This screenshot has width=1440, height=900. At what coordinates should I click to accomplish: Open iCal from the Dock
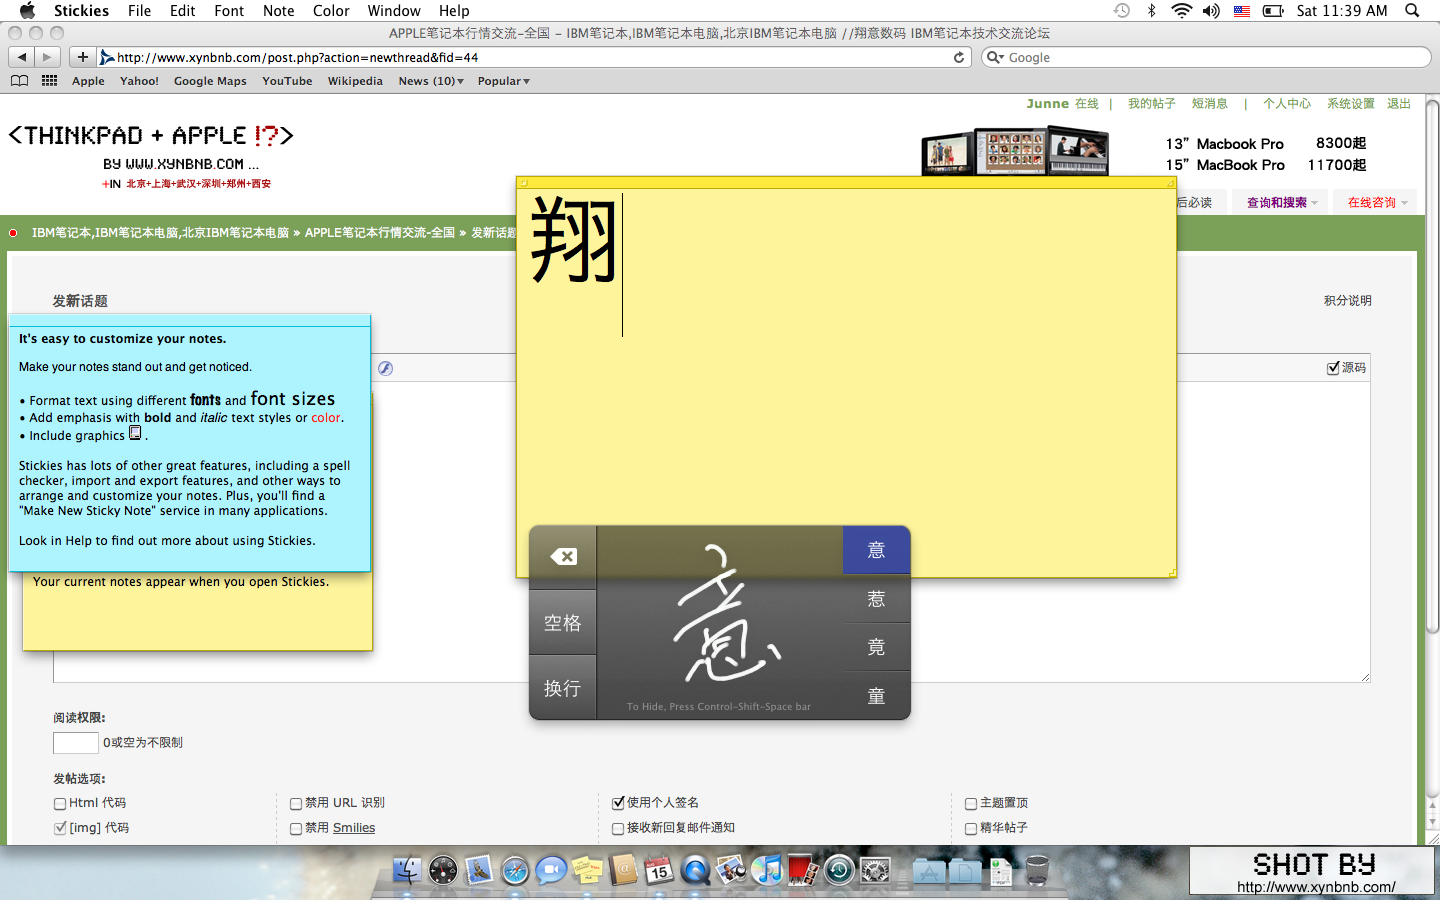pos(659,870)
